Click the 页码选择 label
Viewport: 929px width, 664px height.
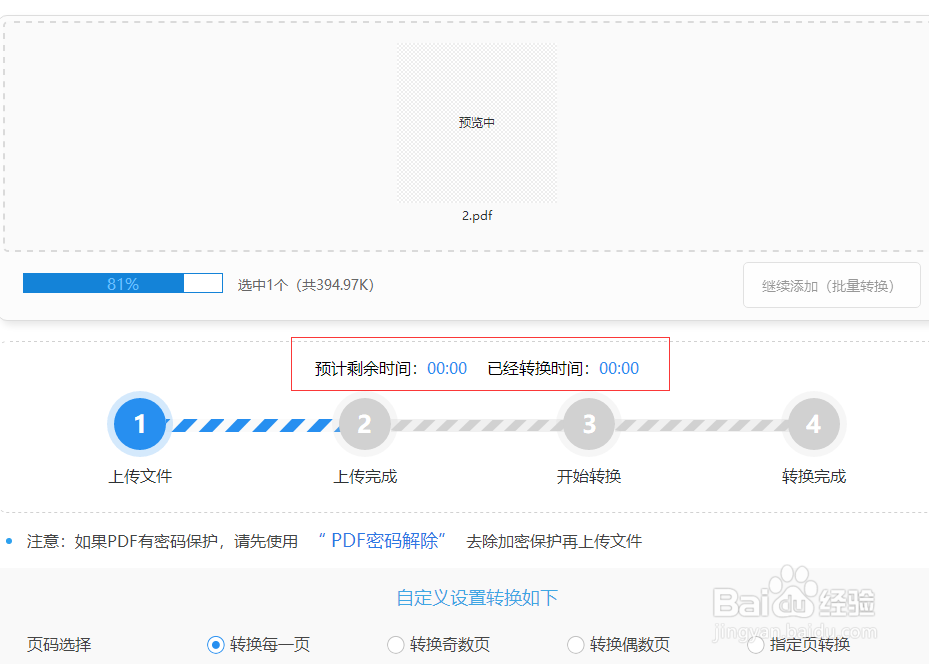click(x=59, y=645)
